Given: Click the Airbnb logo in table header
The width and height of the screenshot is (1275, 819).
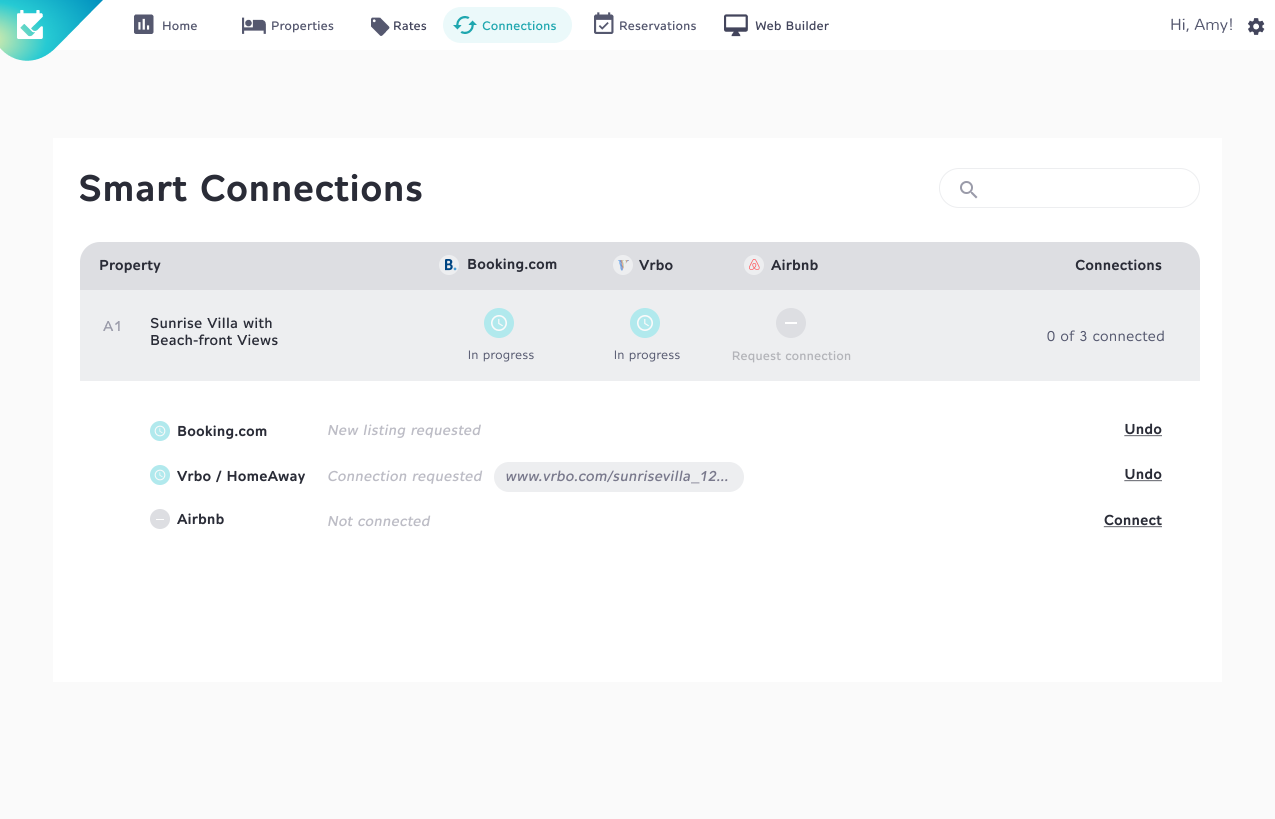Looking at the screenshot, I should click(x=754, y=265).
